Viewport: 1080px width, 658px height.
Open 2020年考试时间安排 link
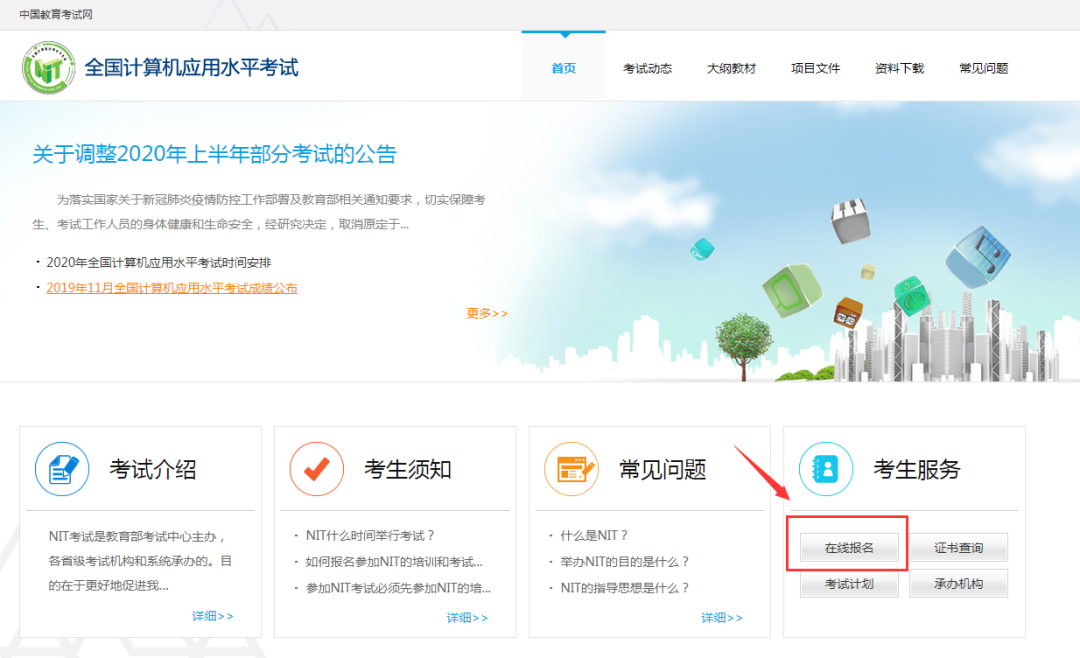pyautogui.click(x=158, y=262)
